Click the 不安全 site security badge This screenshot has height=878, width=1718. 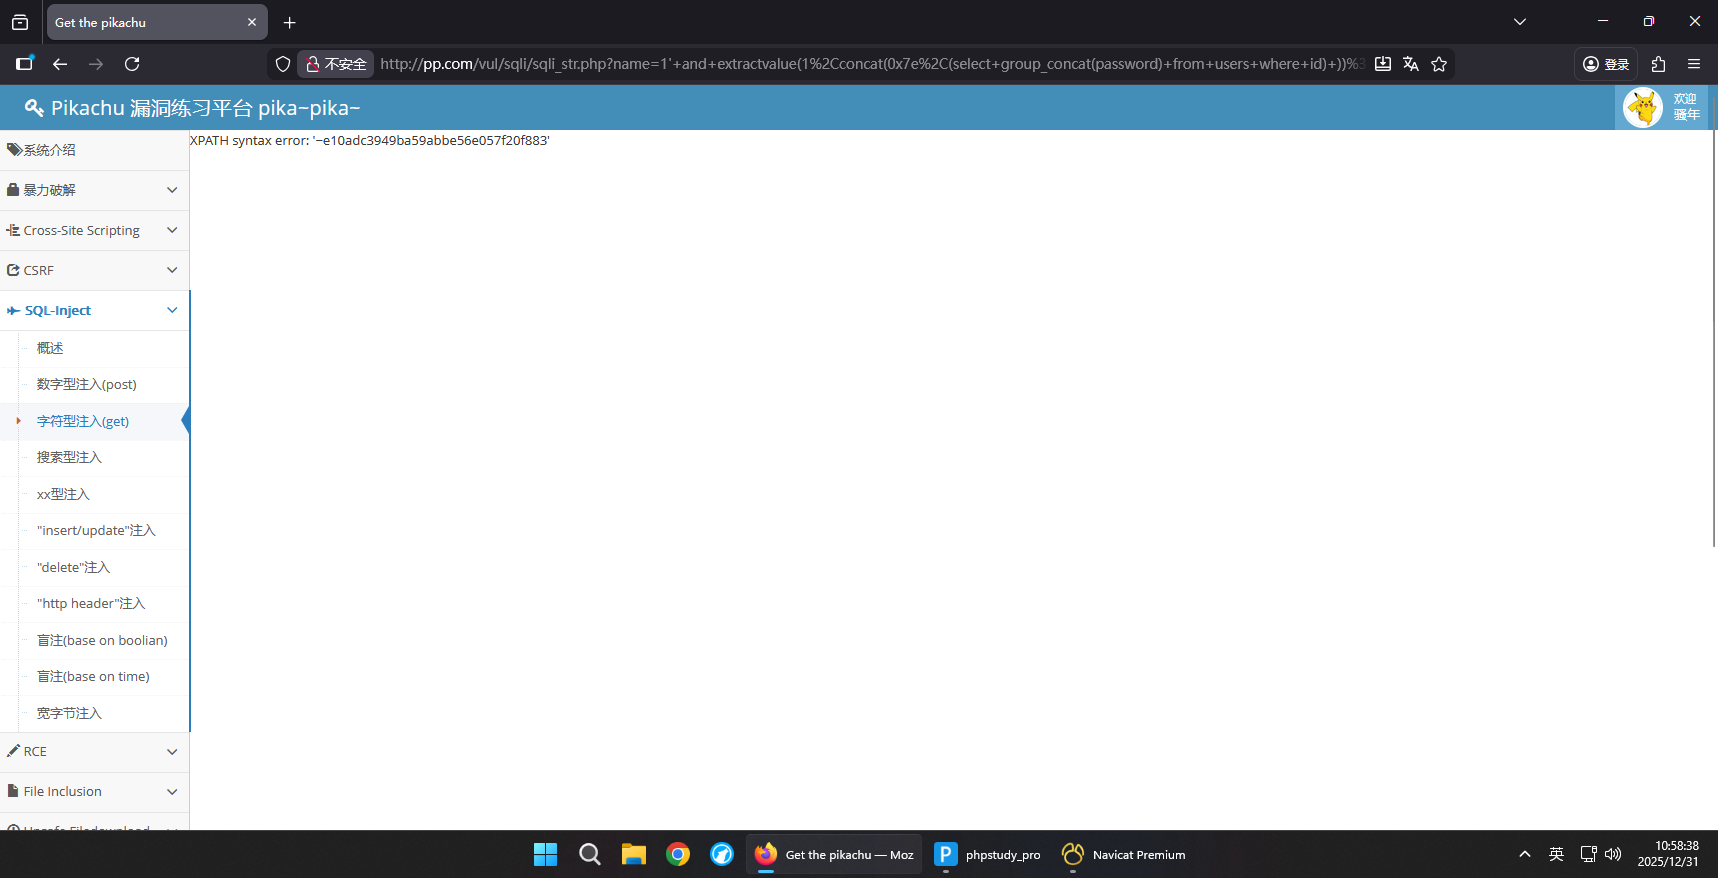pos(336,64)
